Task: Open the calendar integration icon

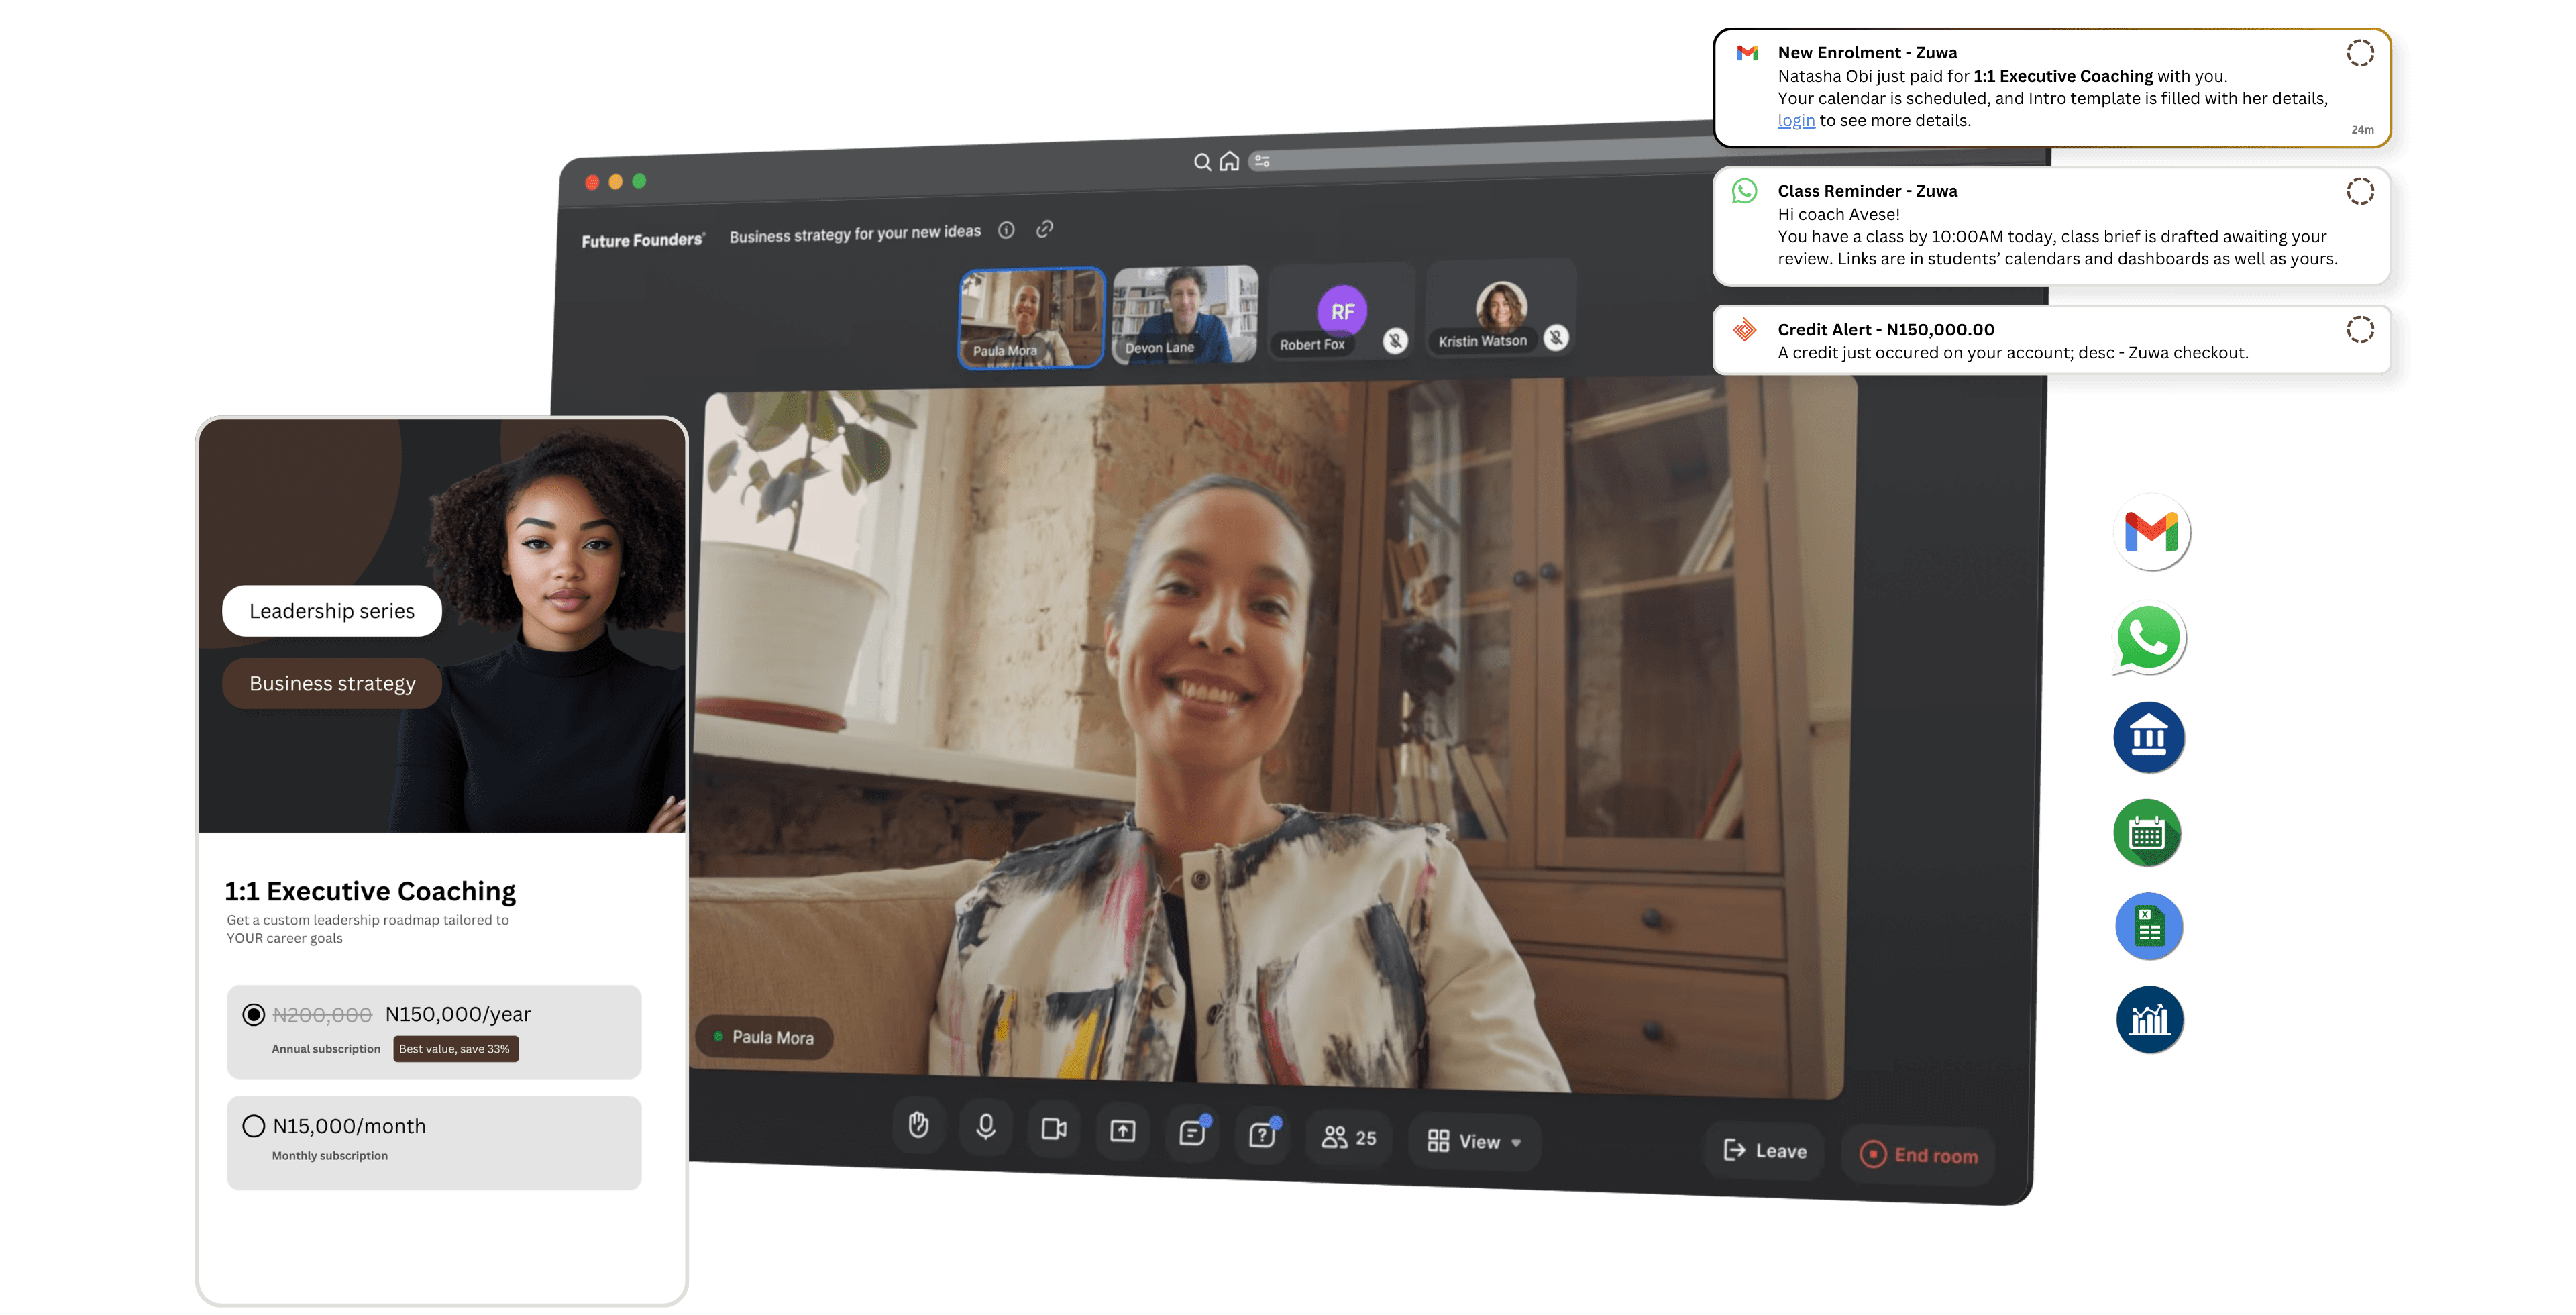Action: 2147,833
